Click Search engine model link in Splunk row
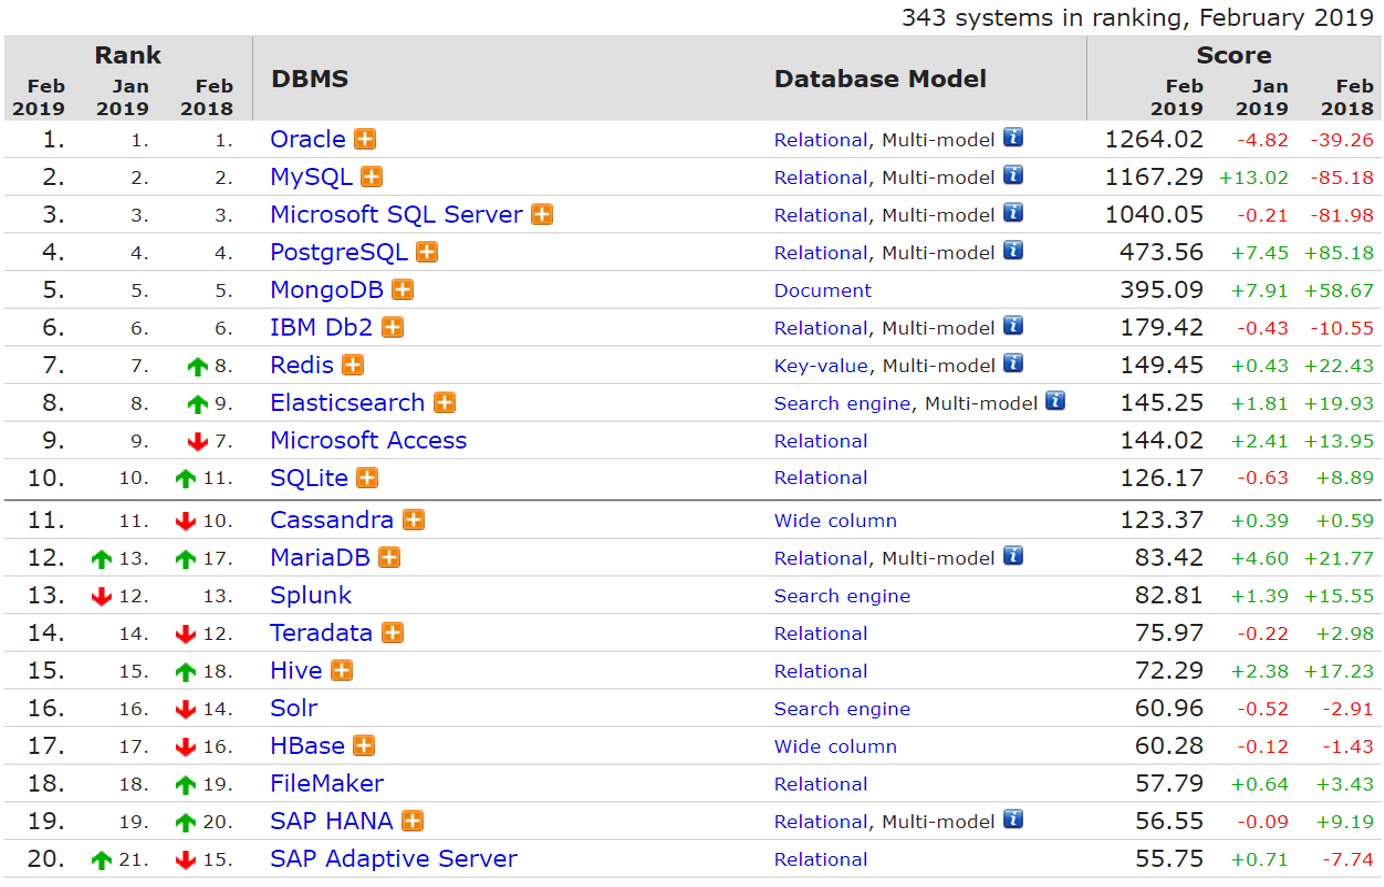The image size is (1384, 887). click(842, 597)
